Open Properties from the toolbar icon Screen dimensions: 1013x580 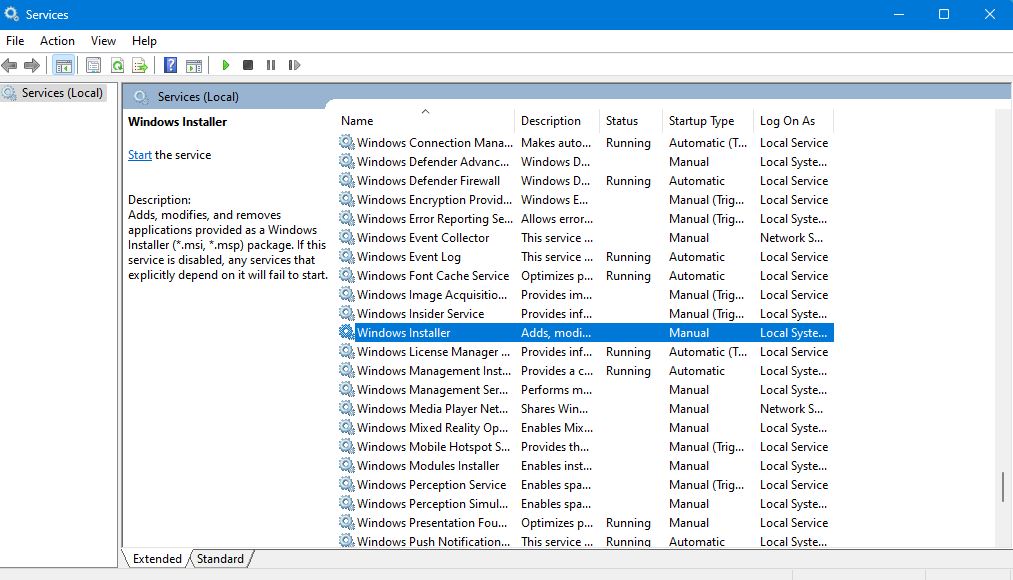click(94, 65)
